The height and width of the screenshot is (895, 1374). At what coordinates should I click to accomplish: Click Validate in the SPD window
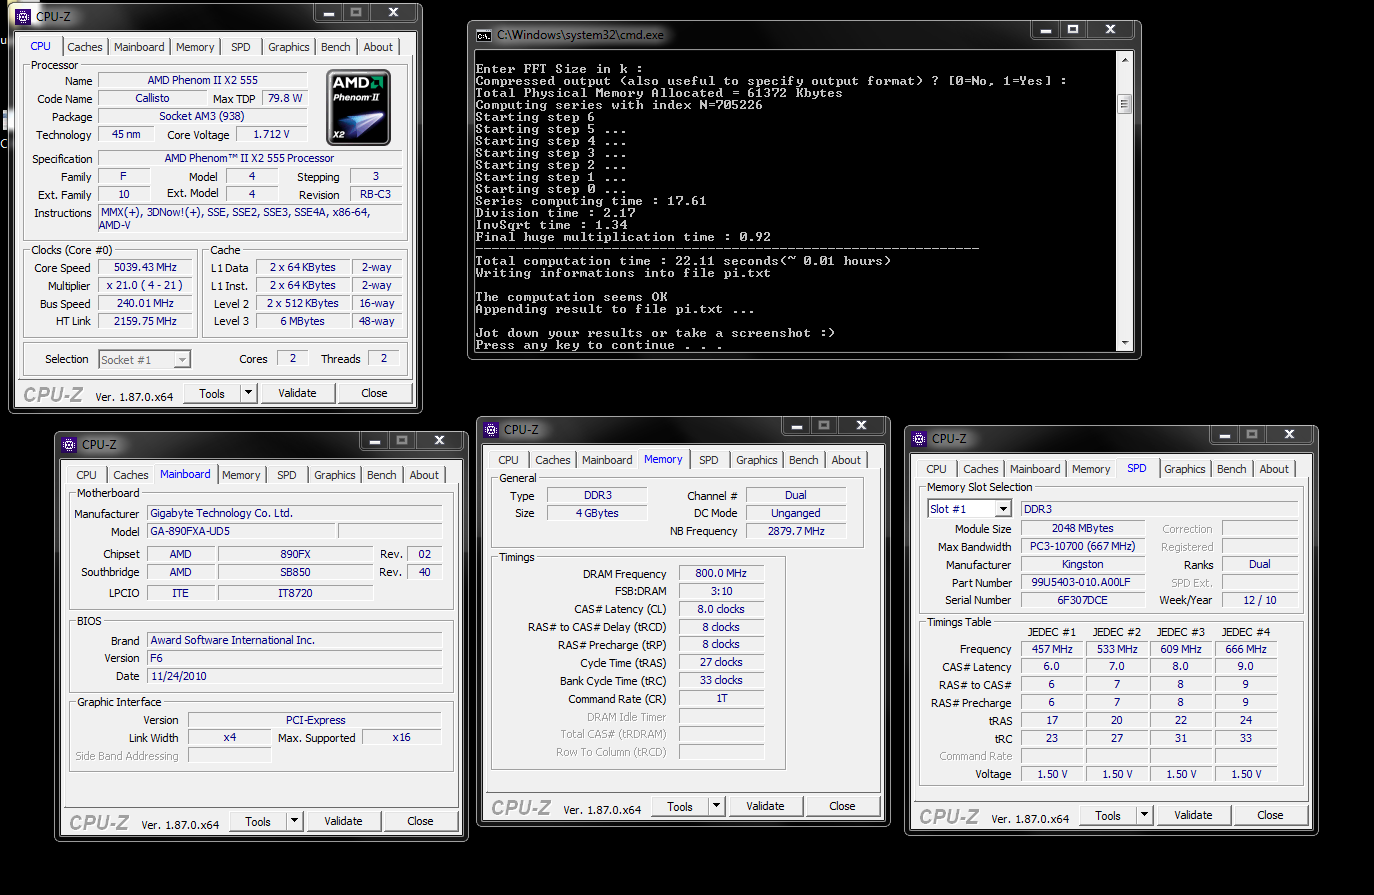(x=1193, y=815)
